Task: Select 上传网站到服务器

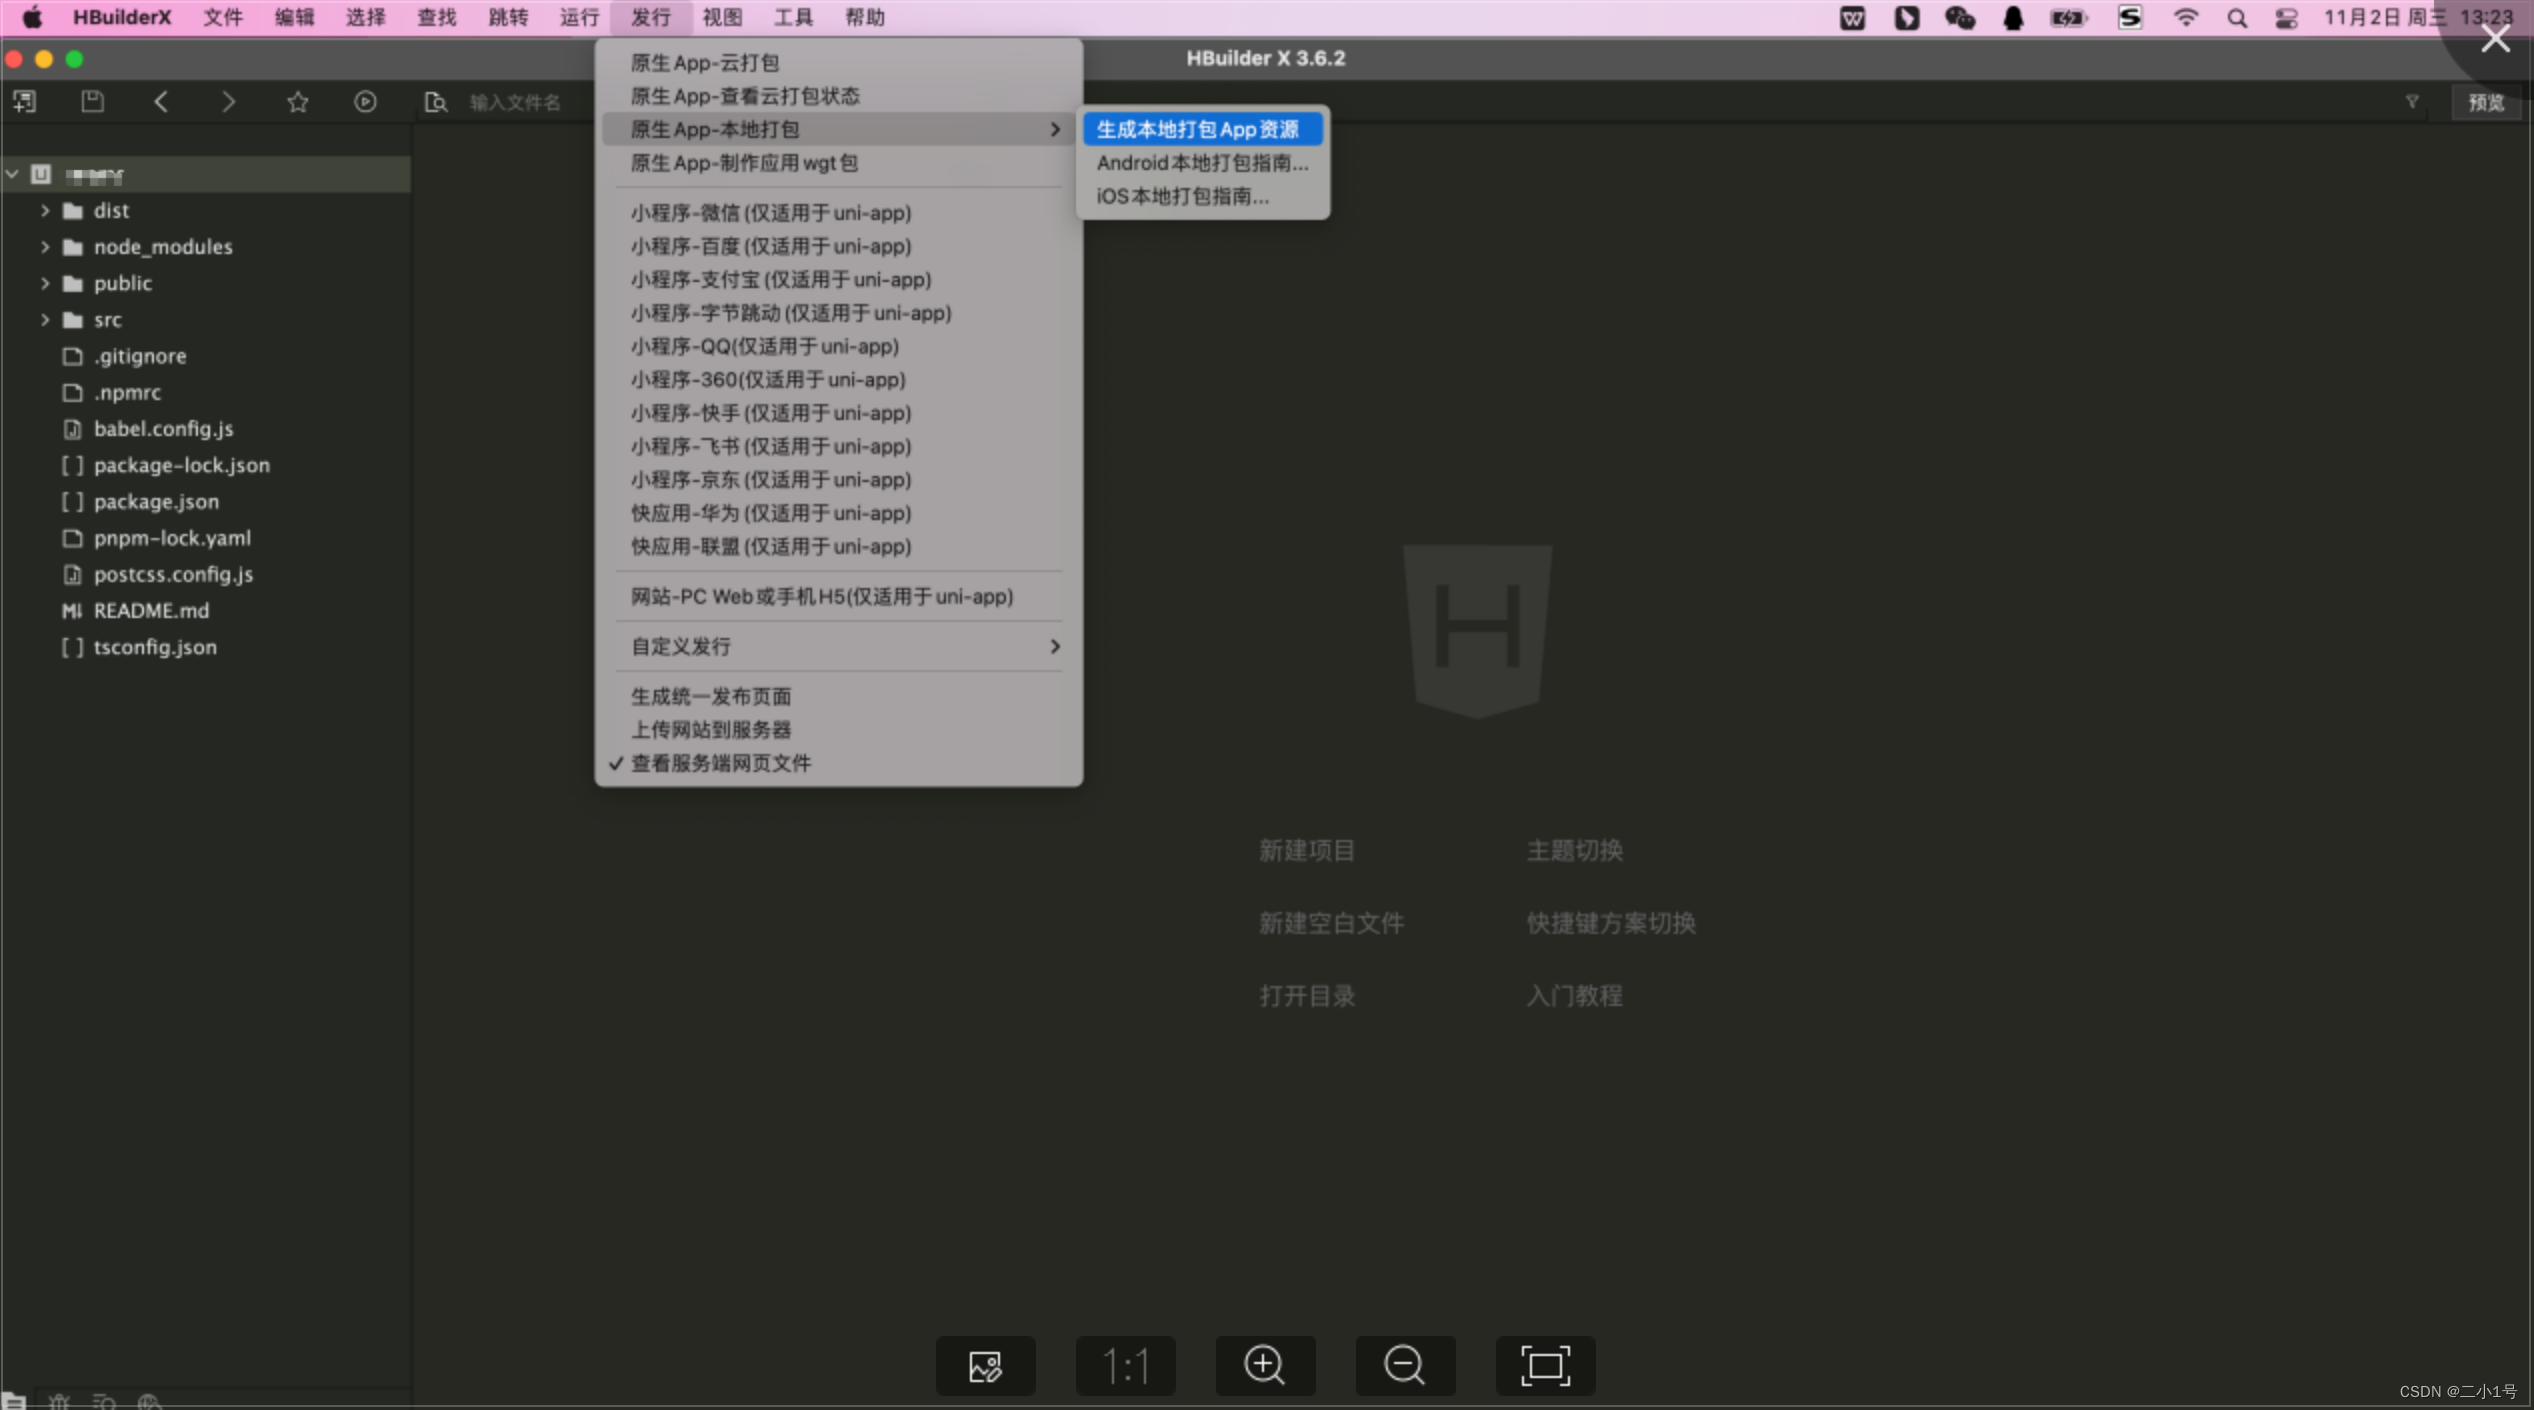Action: tap(838, 729)
